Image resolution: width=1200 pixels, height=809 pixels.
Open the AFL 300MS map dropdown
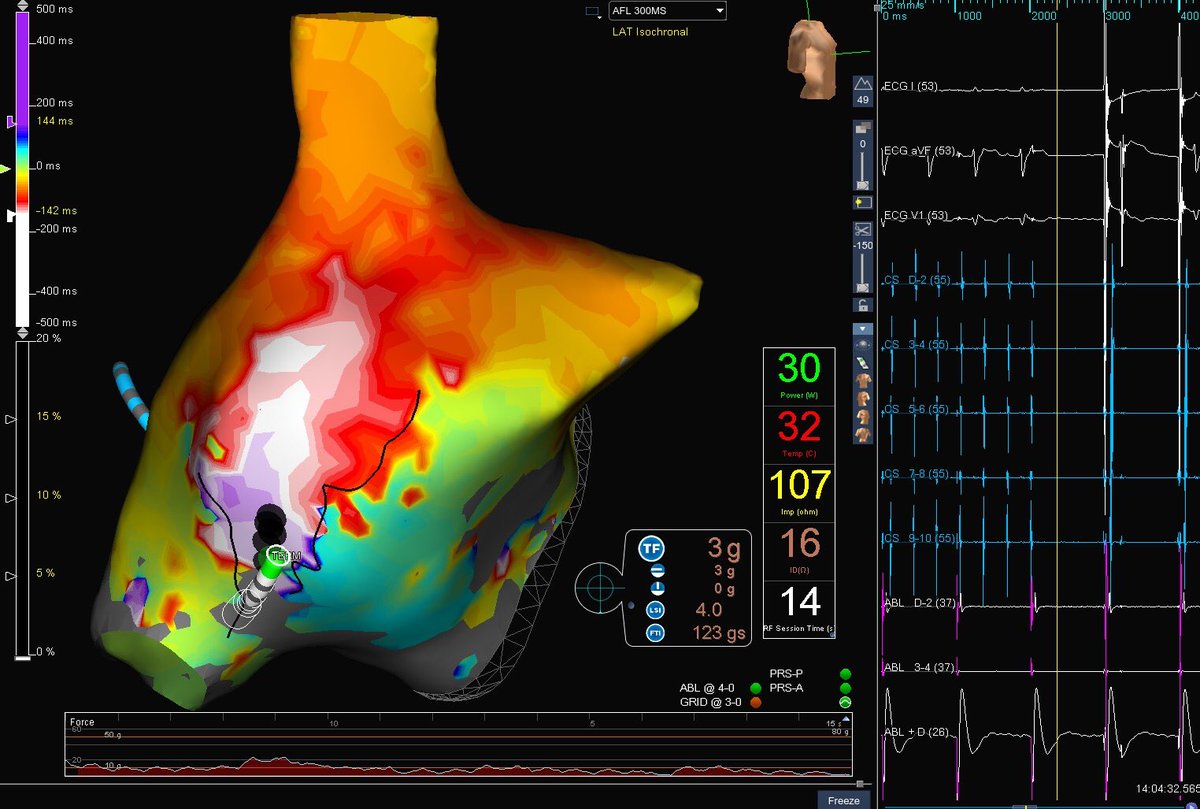(x=667, y=11)
